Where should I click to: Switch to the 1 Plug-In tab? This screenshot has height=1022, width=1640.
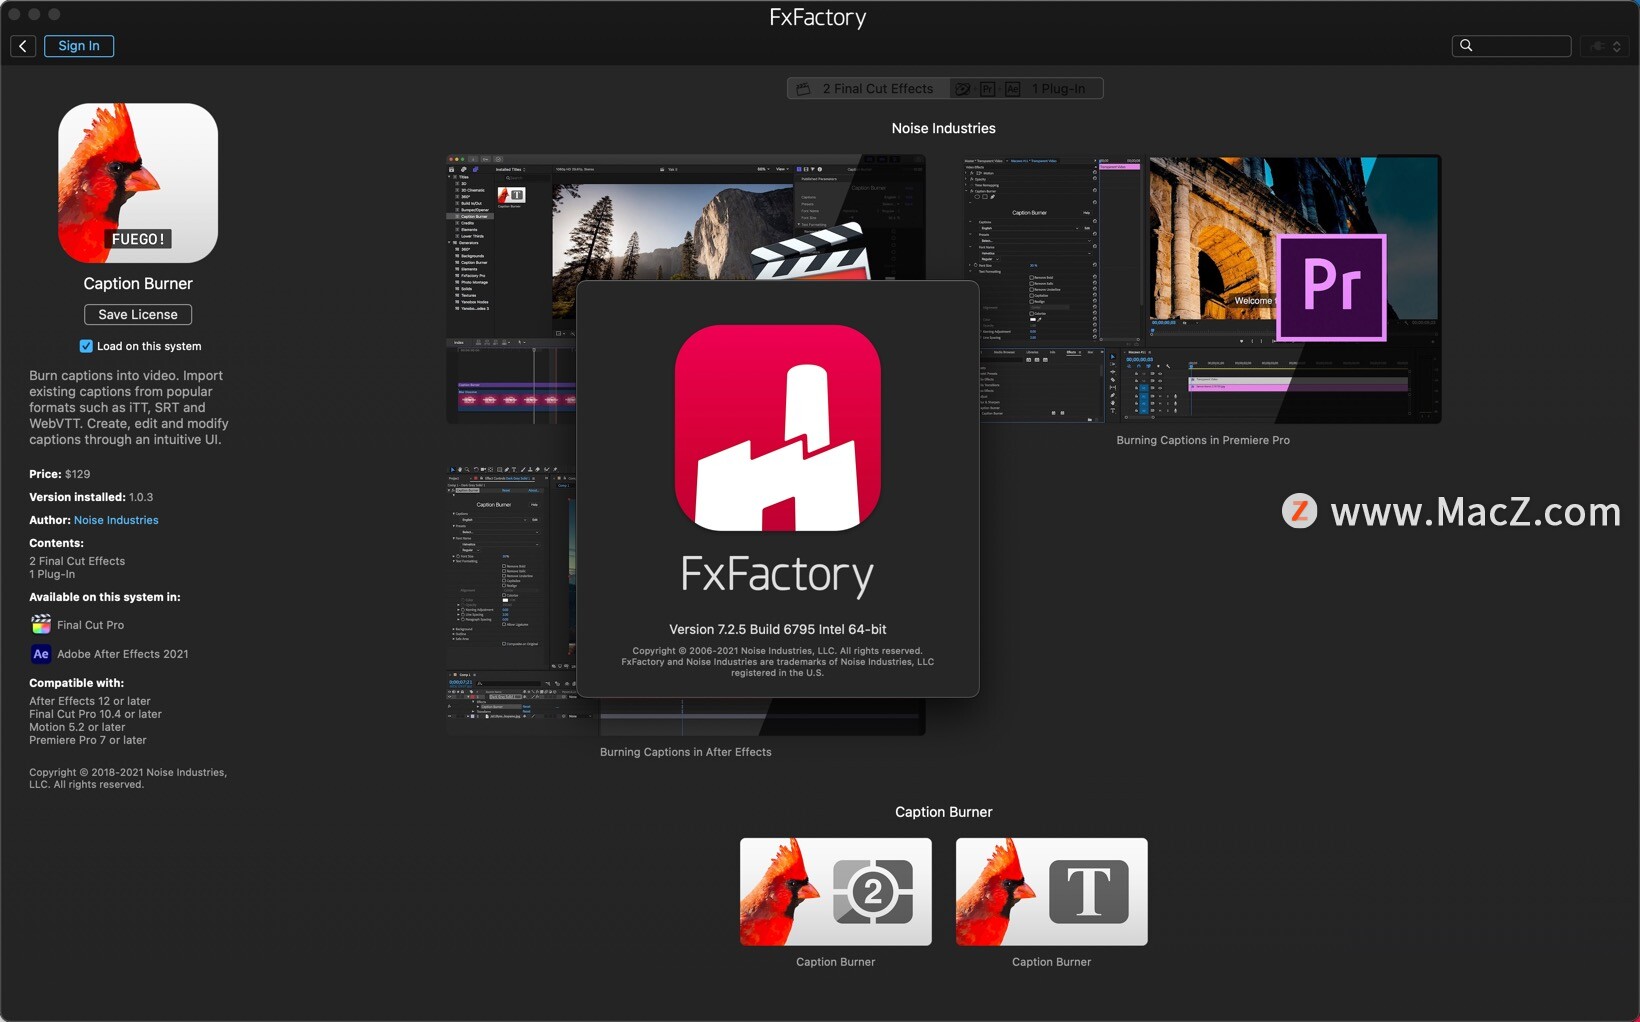[1026, 89]
